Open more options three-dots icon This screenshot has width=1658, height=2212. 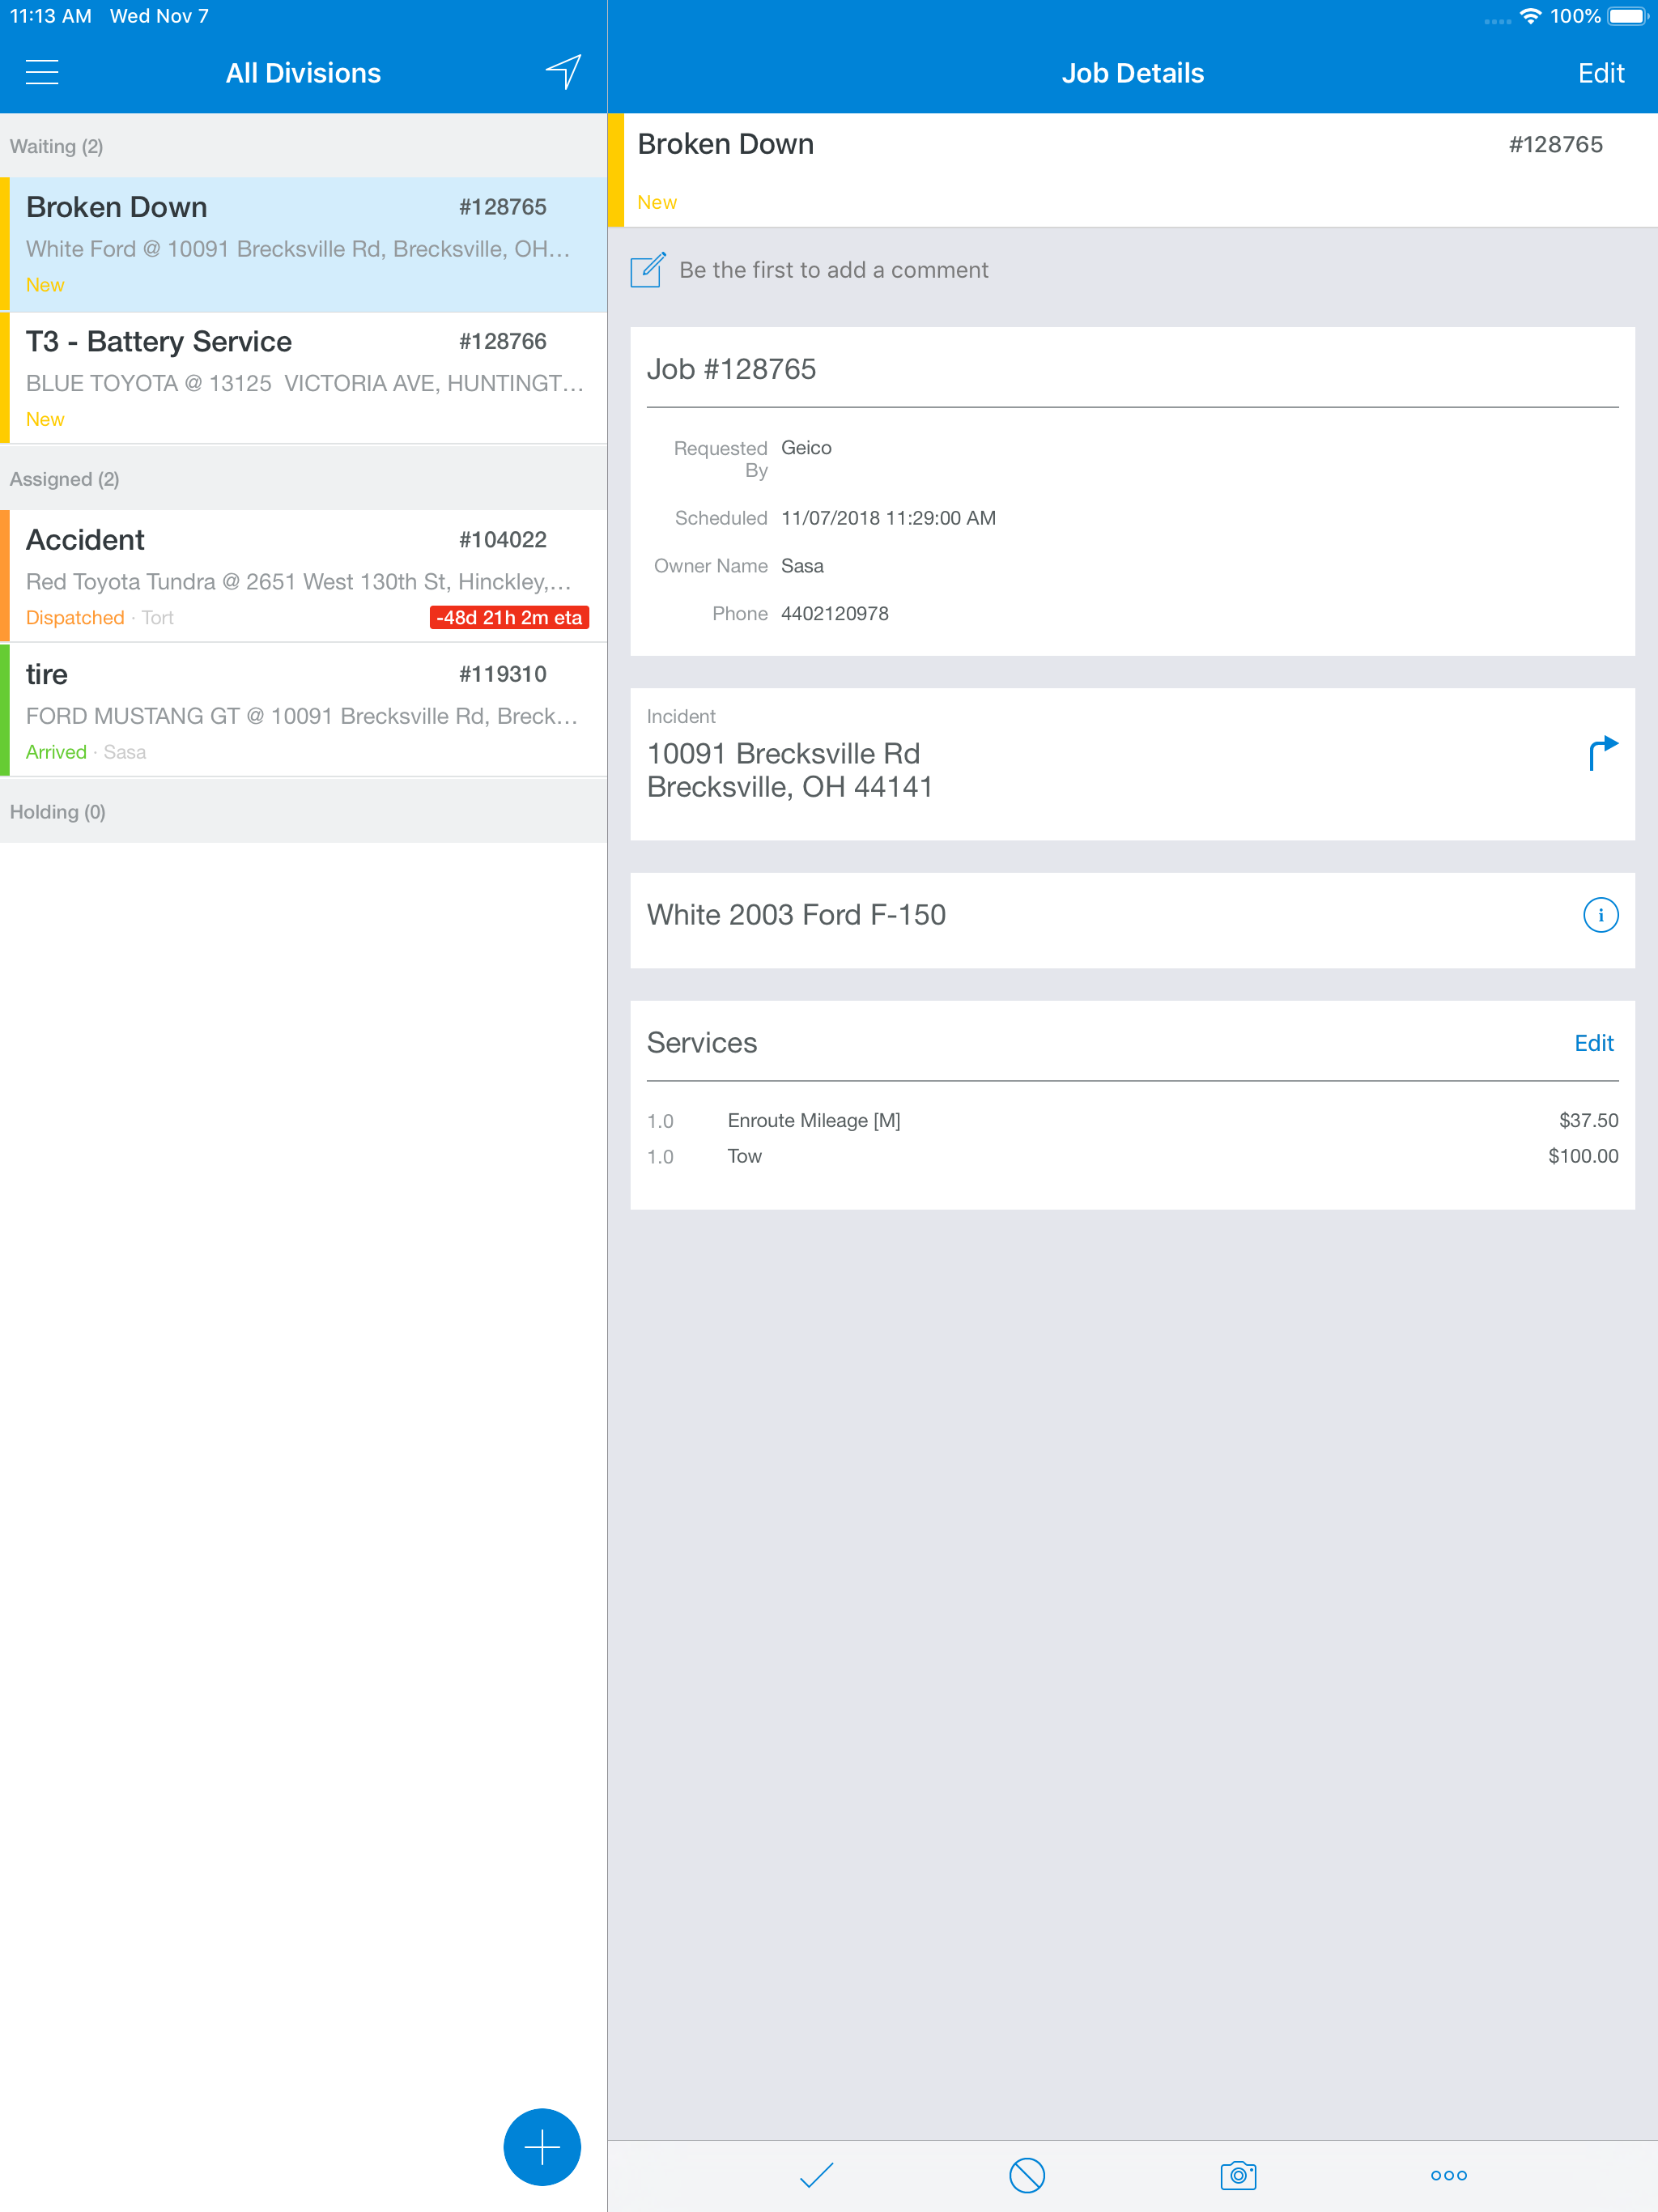[x=1448, y=2174]
